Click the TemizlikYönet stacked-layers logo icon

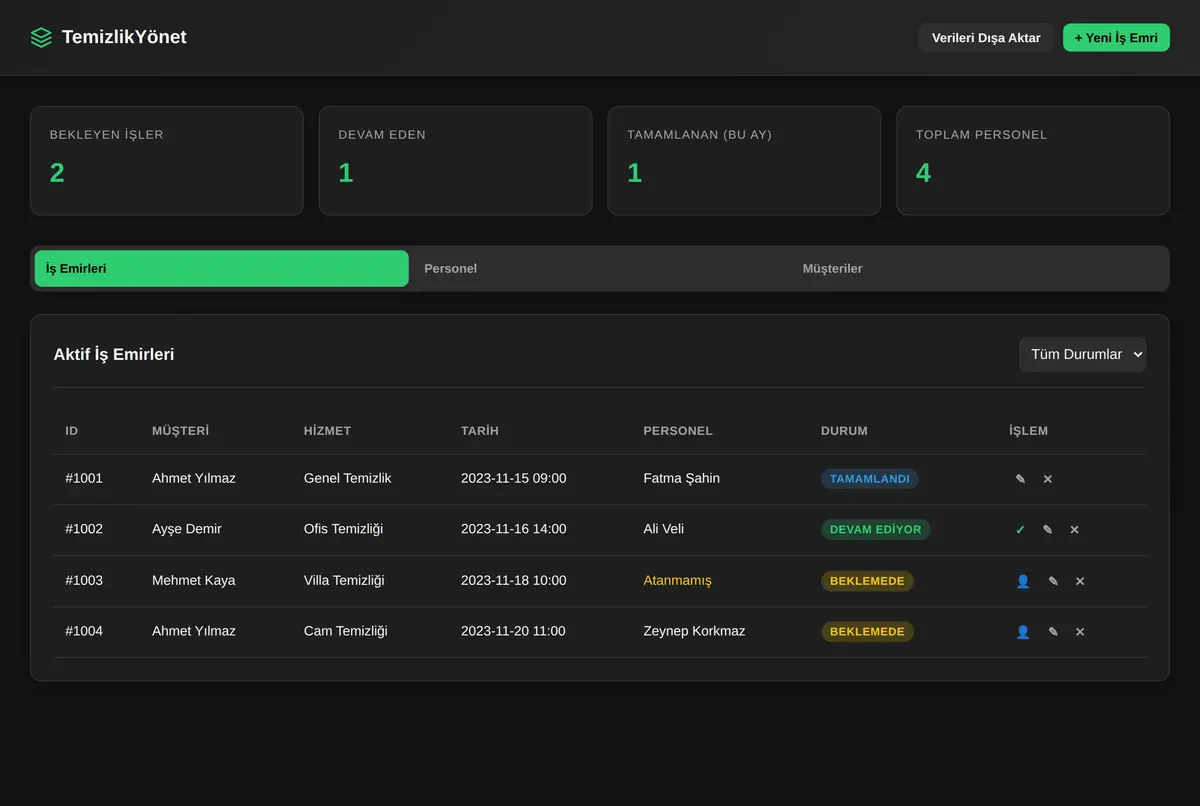(41, 38)
